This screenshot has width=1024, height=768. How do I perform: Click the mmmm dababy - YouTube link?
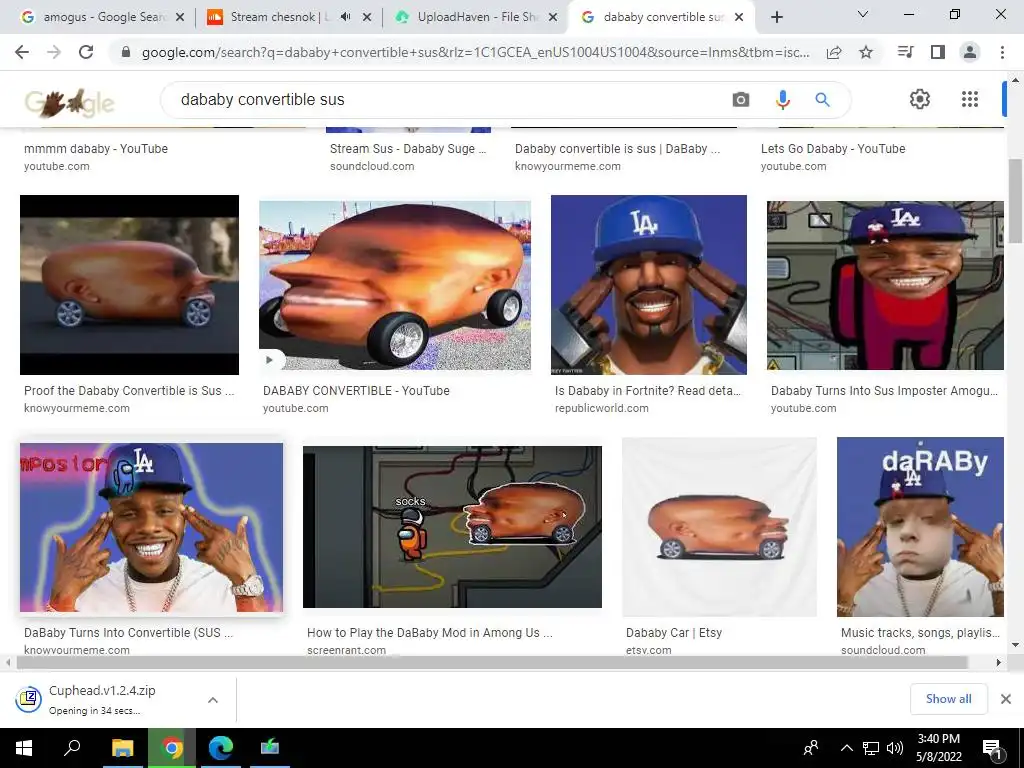point(96,148)
